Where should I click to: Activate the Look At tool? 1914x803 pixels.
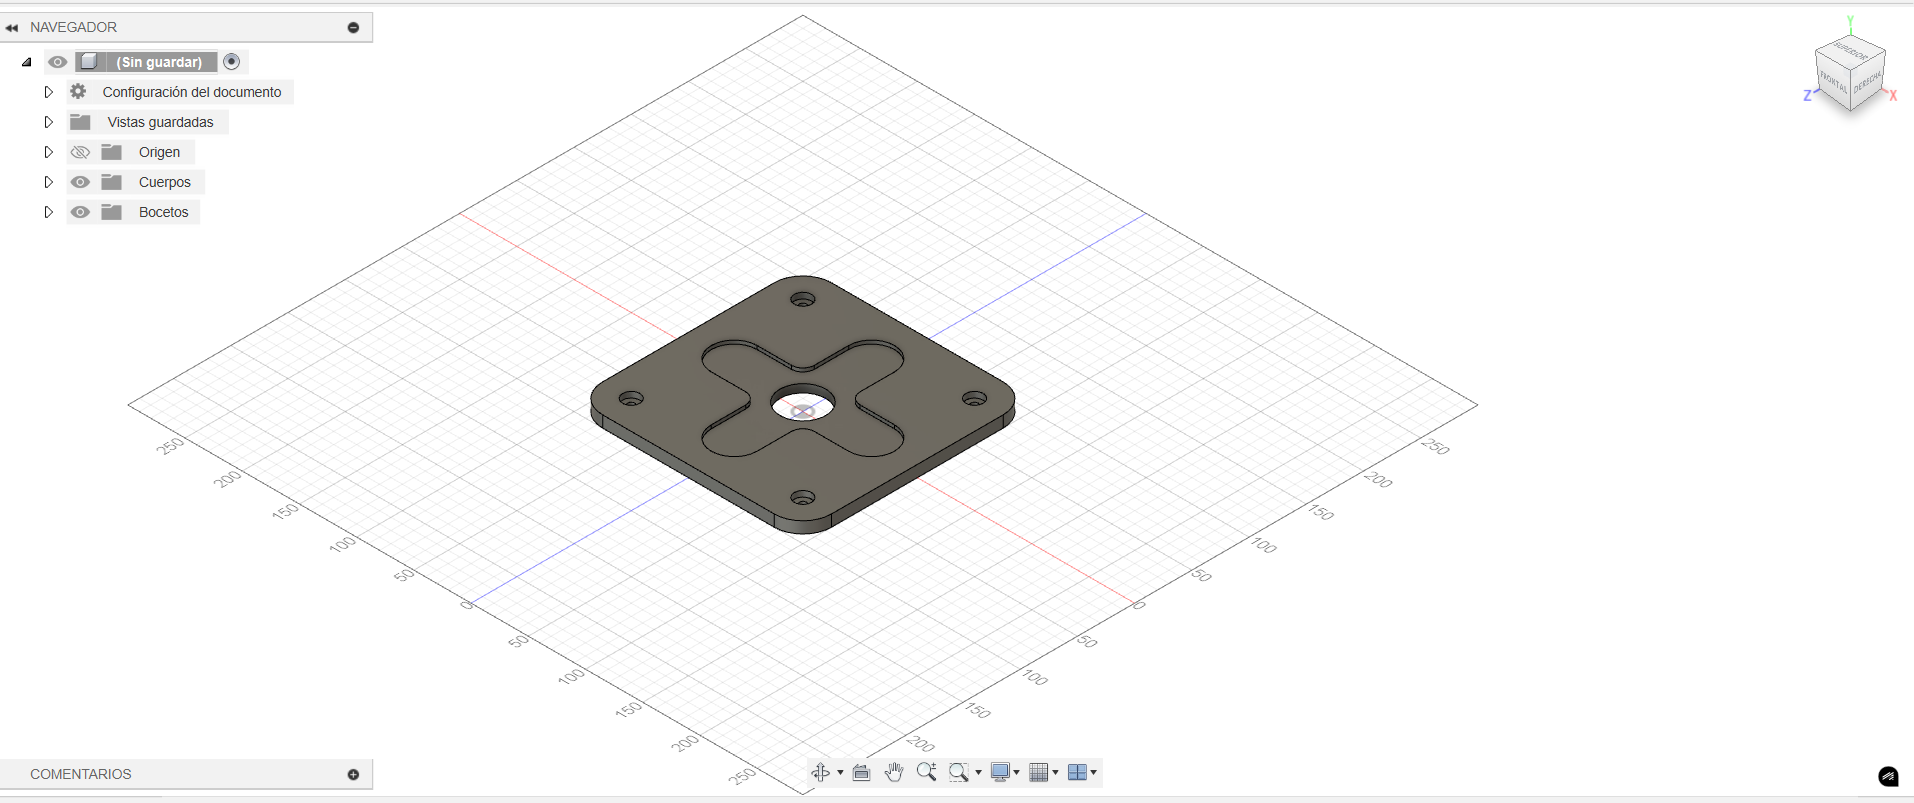861,772
